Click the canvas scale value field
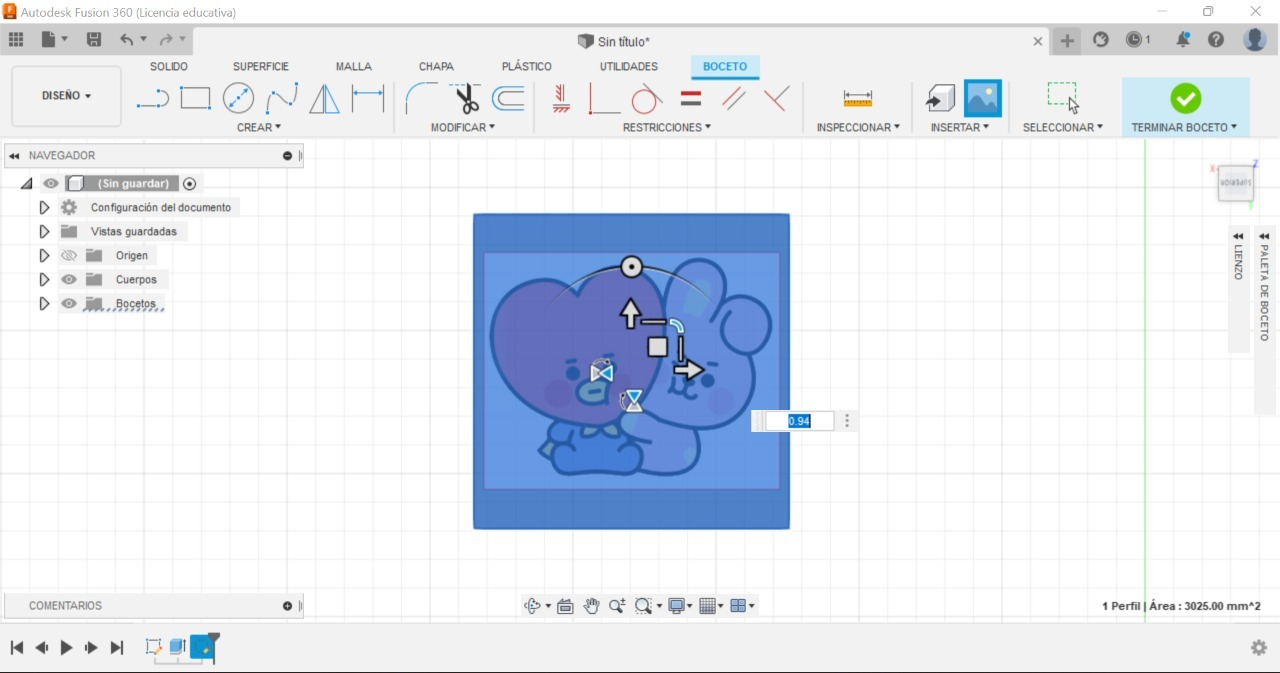1280x673 pixels. 799,421
